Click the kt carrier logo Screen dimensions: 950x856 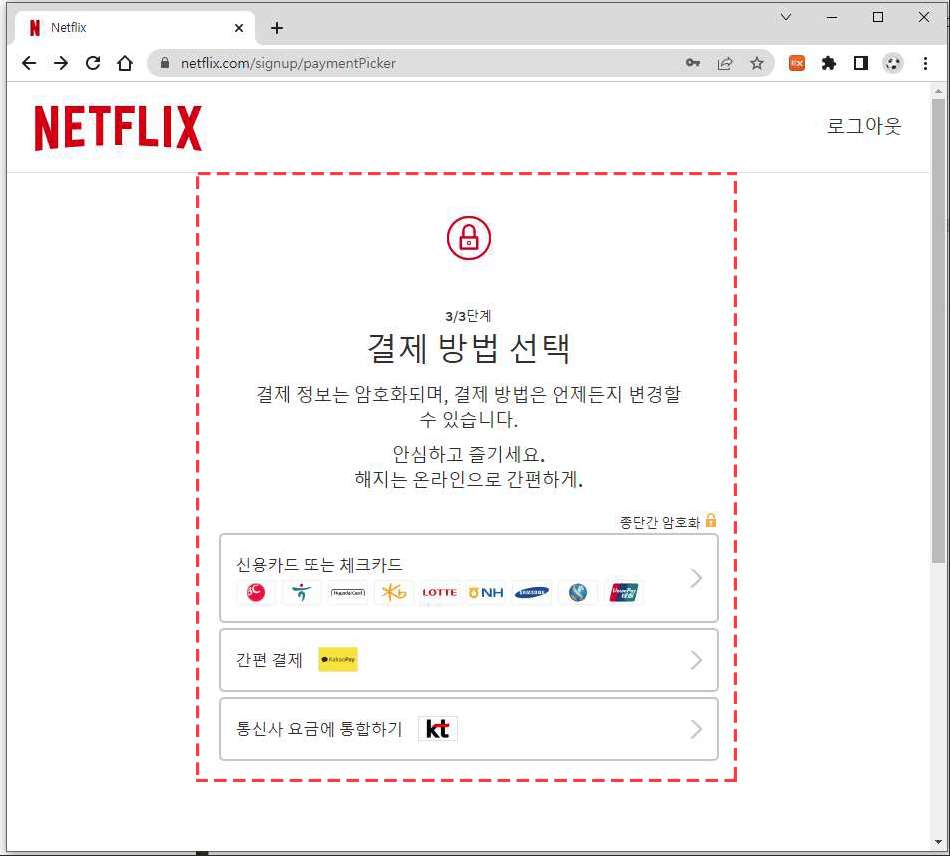tap(438, 729)
